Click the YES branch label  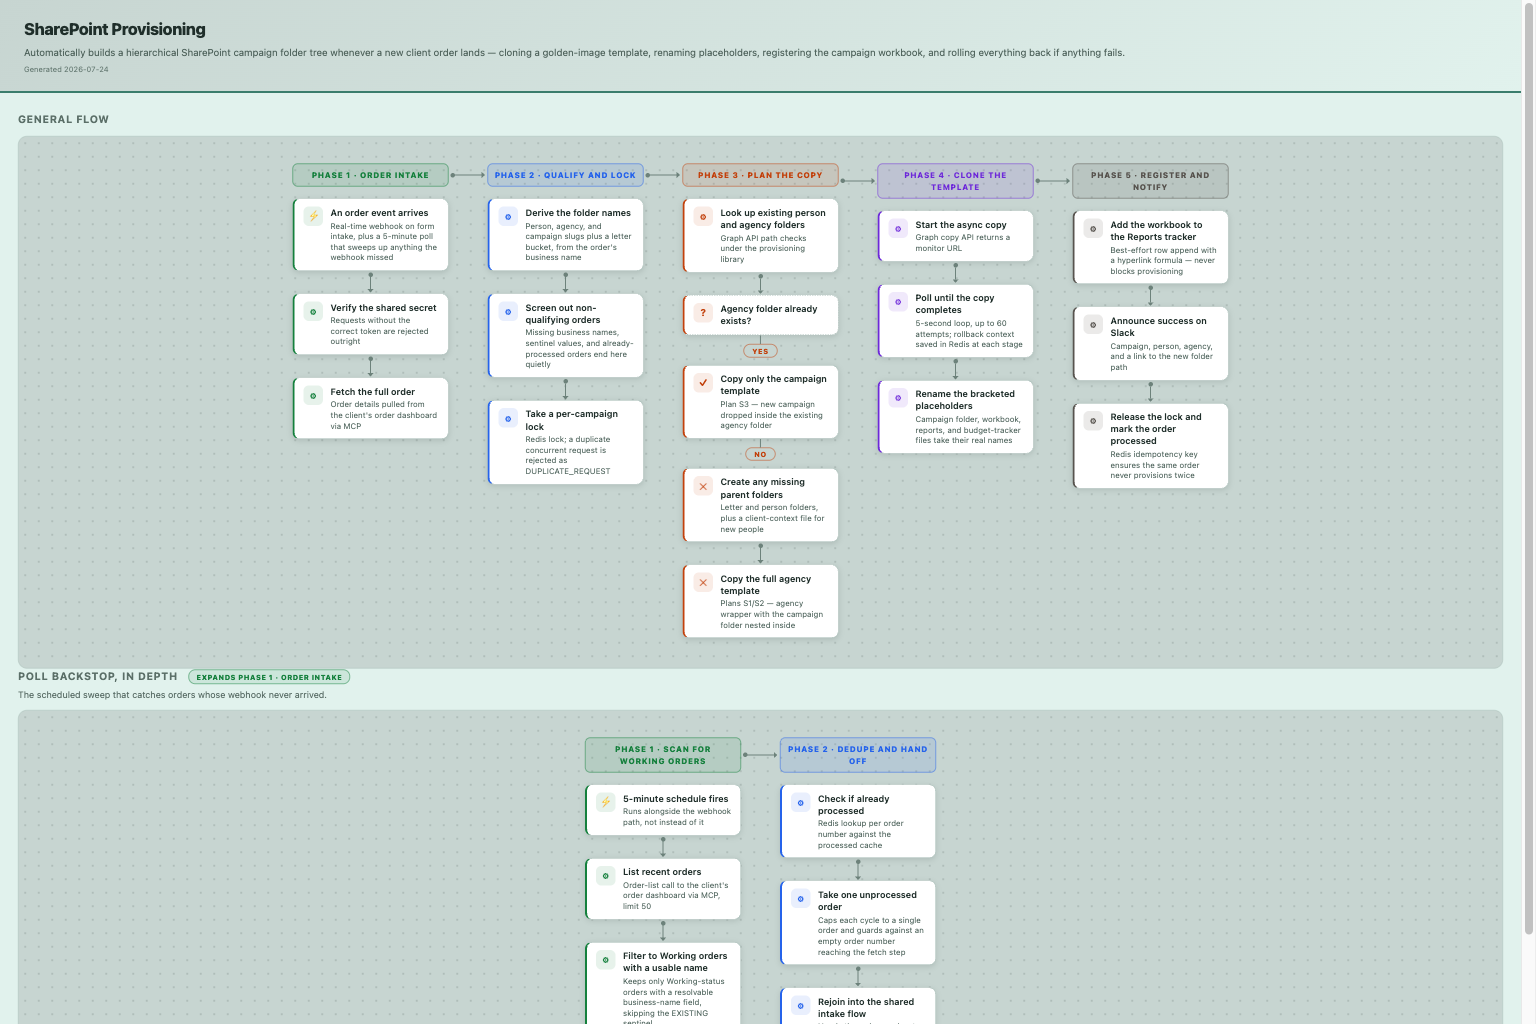pyautogui.click(x=760, y=351)
